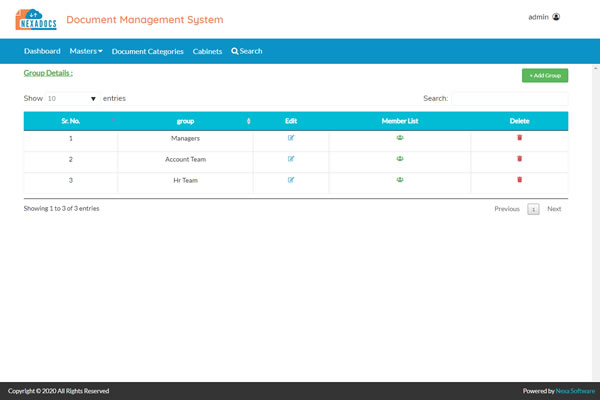600x400 pixels.
Task: Focus the Search input field
Action: (x=509, y=99)
